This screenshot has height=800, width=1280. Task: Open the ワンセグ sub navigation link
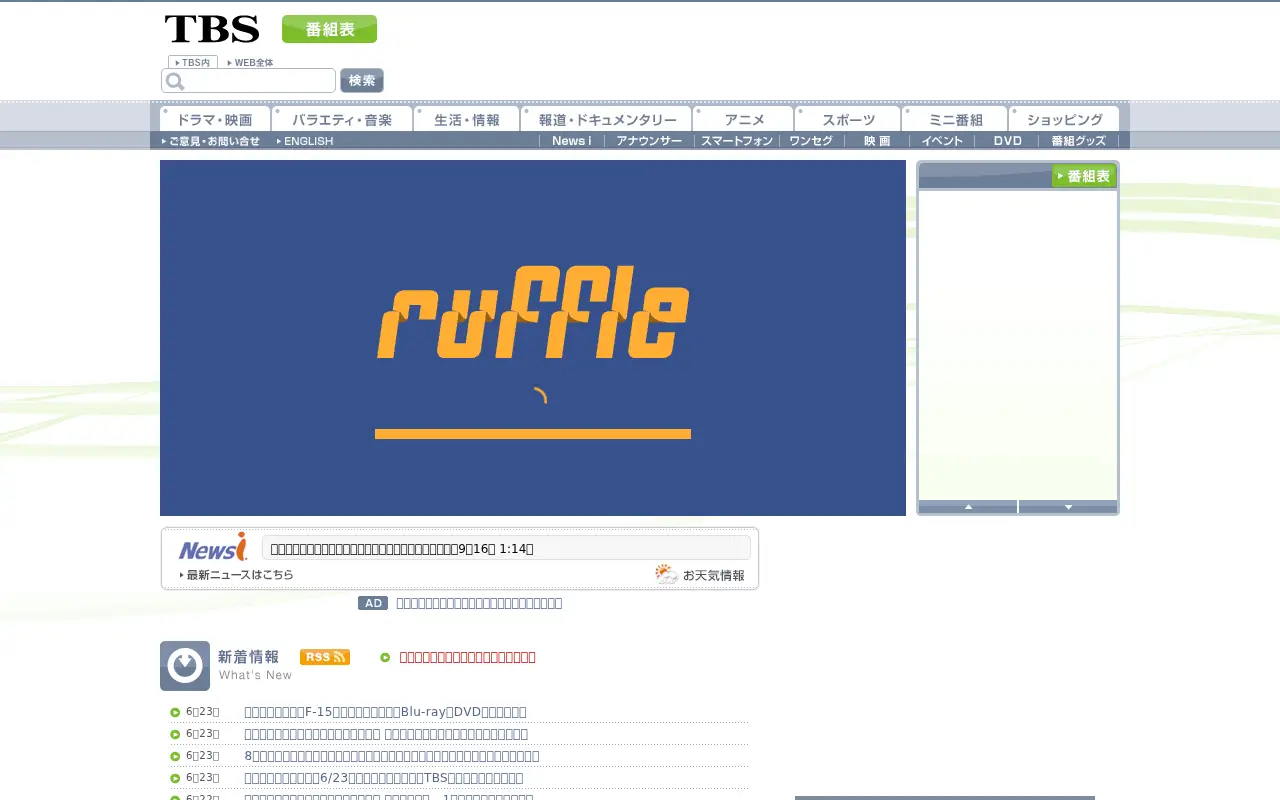(x=811, y=141)
